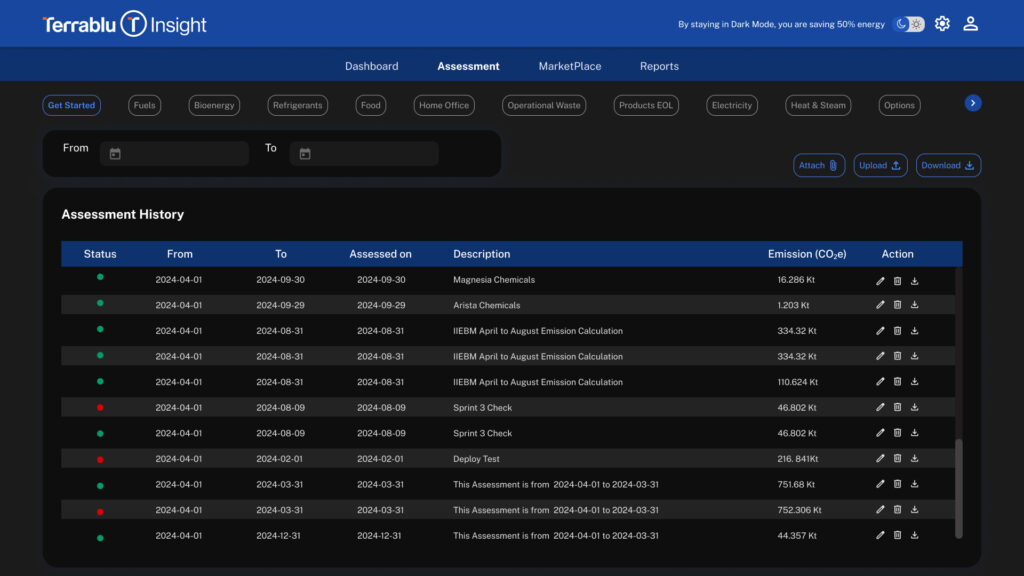This screenshot has height=576, width=1024.
Task: Delete the Arista Chemicals assessment
Action: coord(897,305)
